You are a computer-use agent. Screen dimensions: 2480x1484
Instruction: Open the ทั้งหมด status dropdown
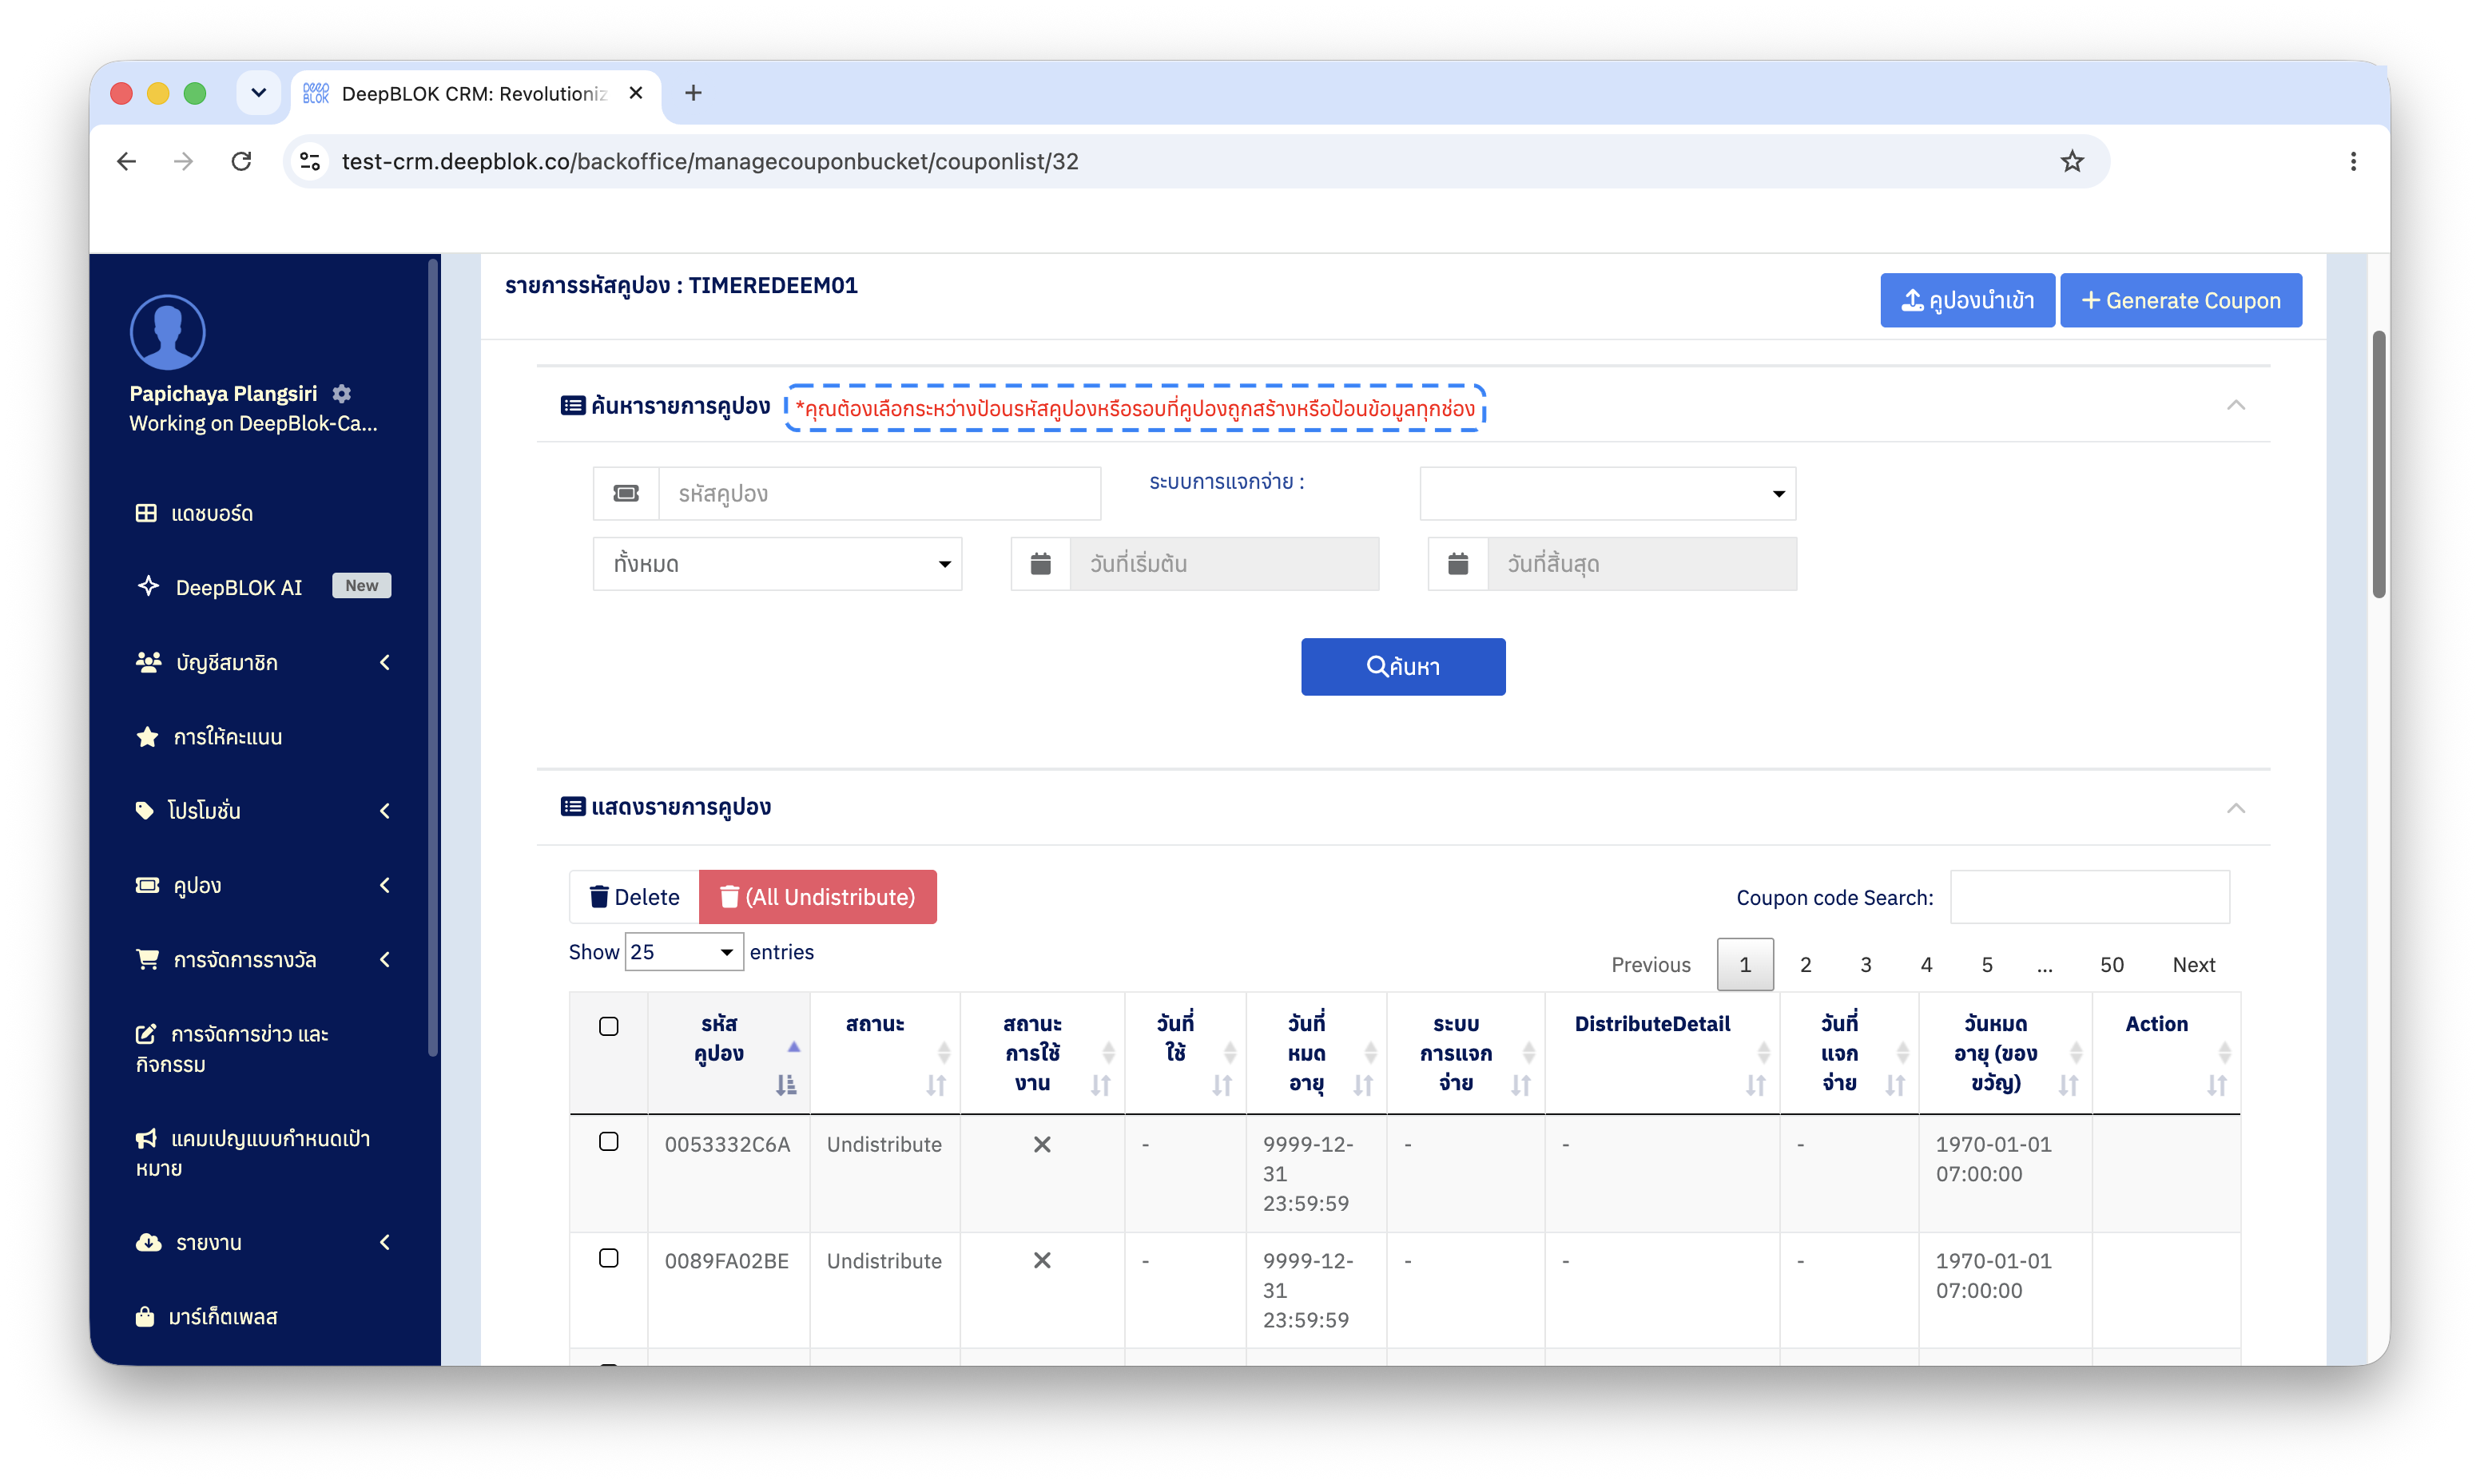pos(777,564)
